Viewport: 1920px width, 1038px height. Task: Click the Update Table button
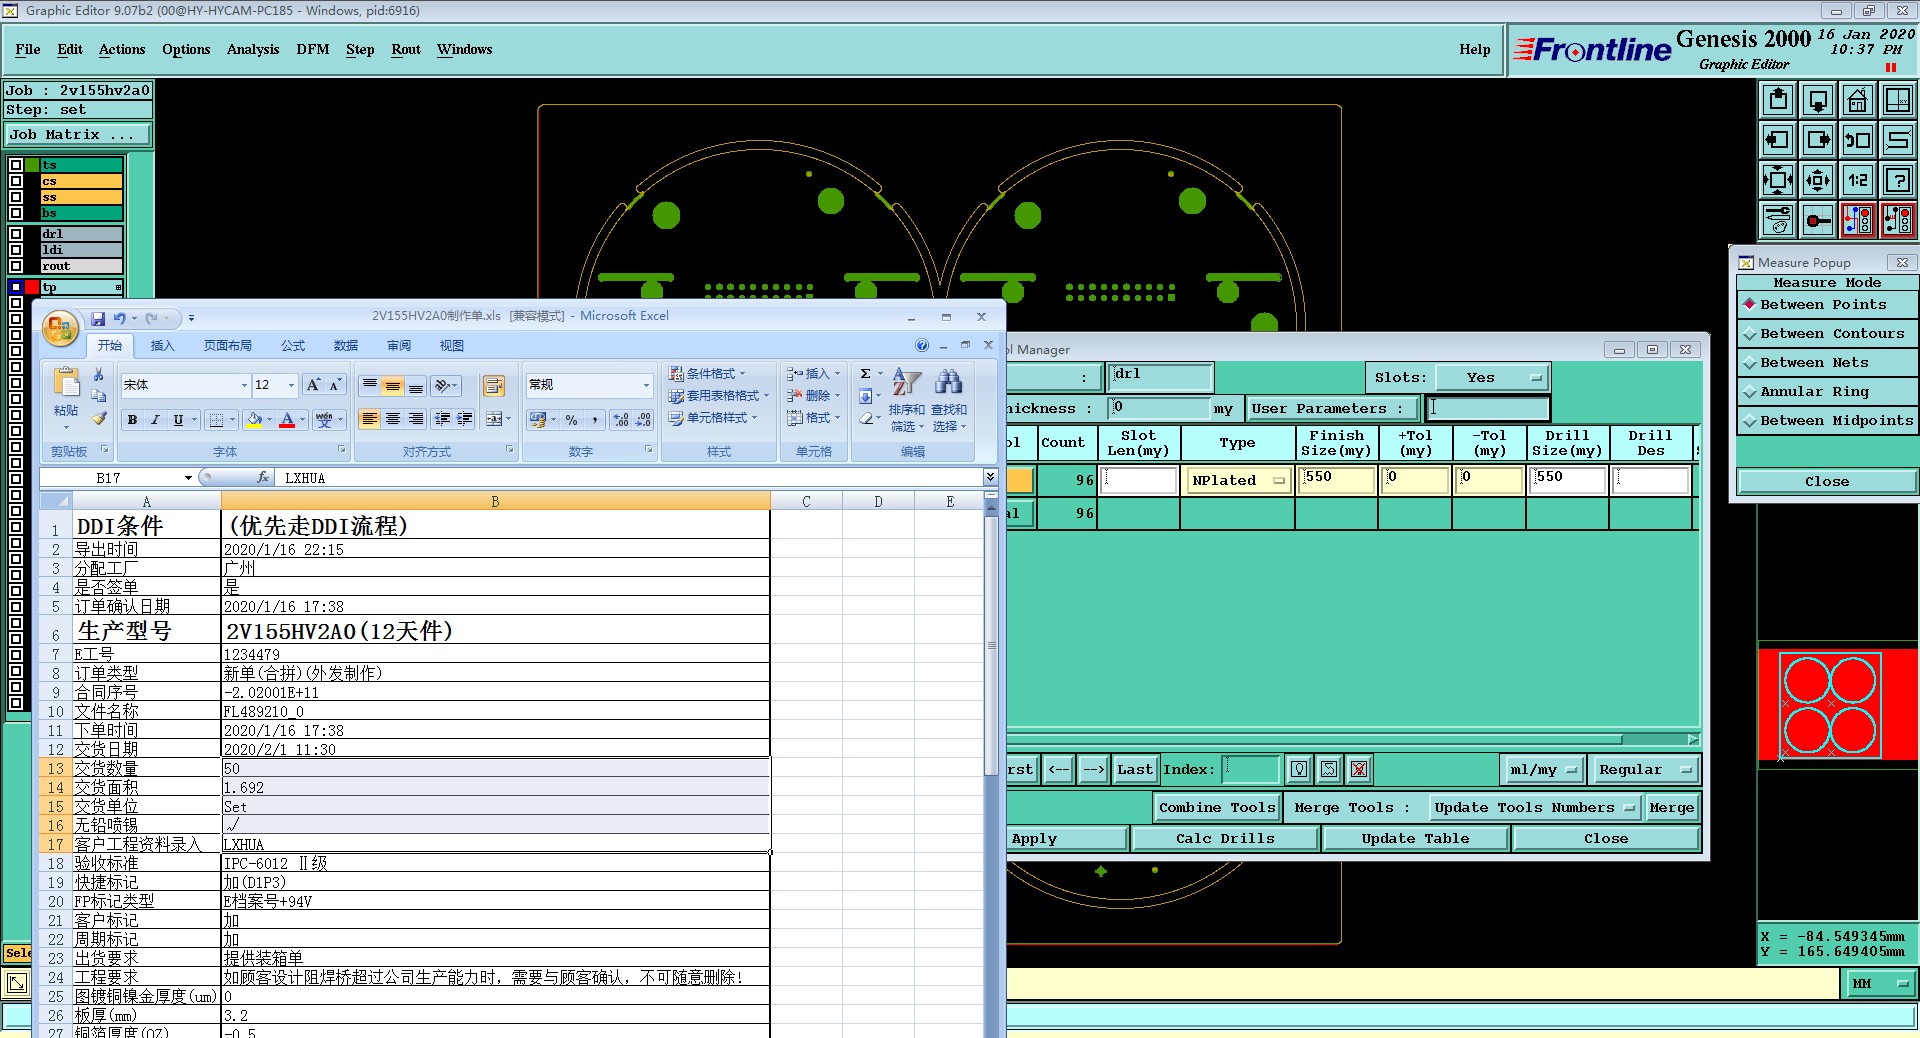pos(1415,839)
